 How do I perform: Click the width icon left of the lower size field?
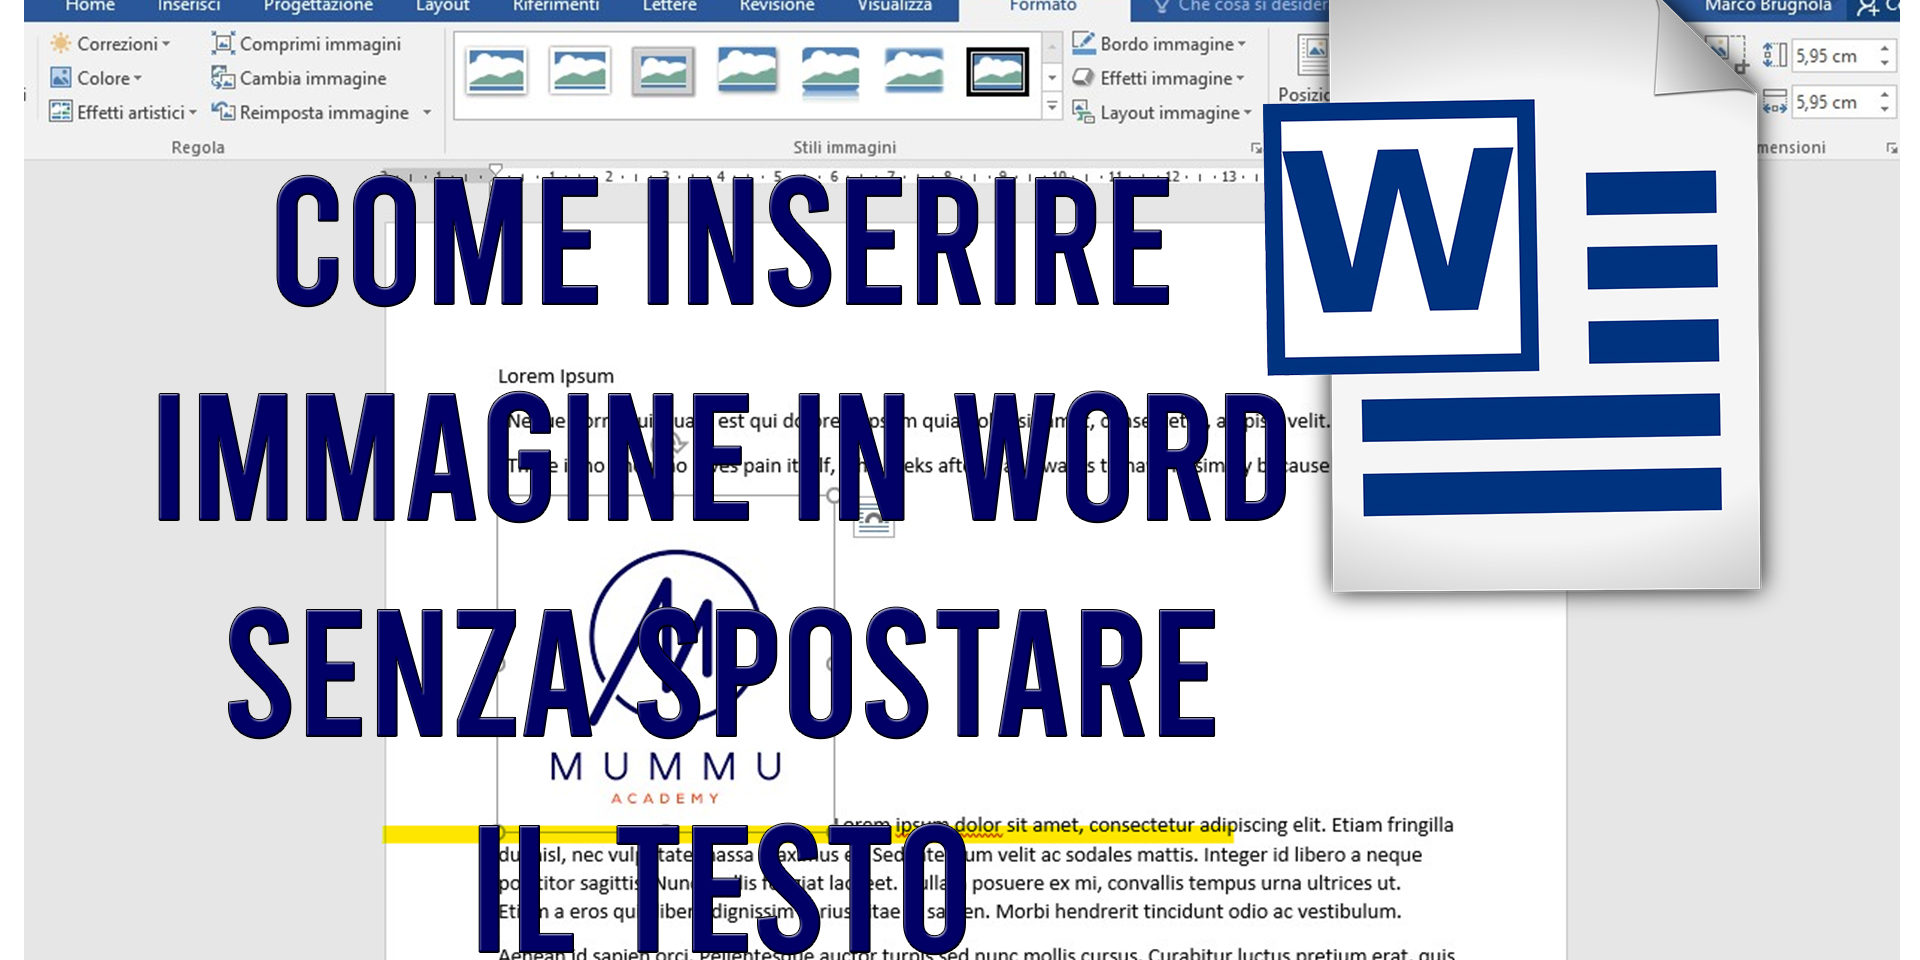pyautogui.click(x=1774, y=102)
